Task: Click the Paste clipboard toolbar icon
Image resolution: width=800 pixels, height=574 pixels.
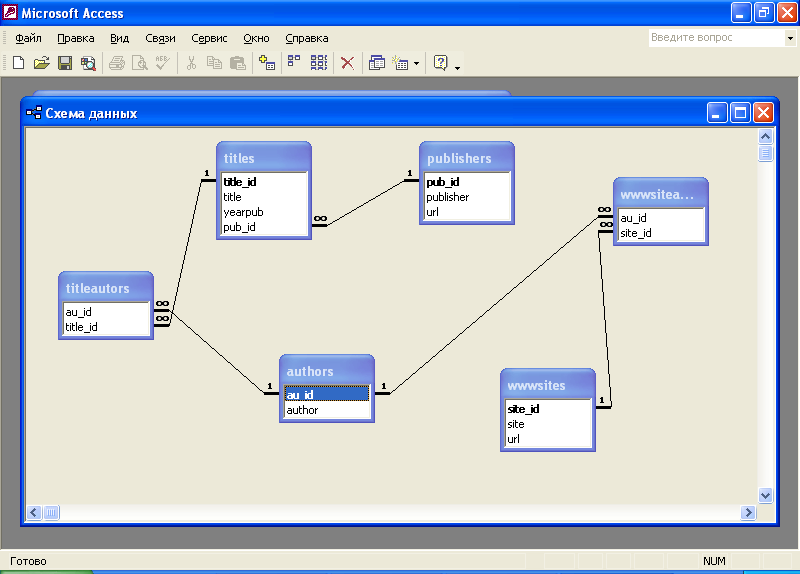Action: (238, 63)
